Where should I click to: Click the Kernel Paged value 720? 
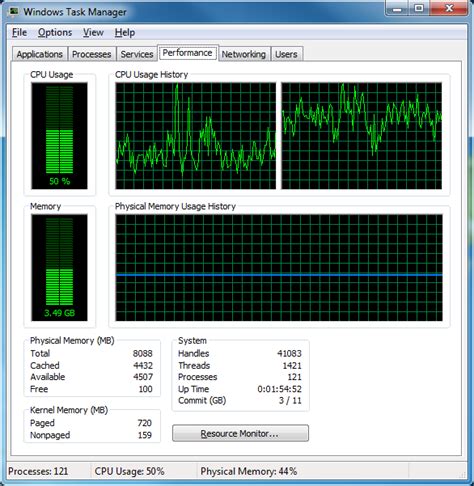pyautogui.click(x=145, y=423)
